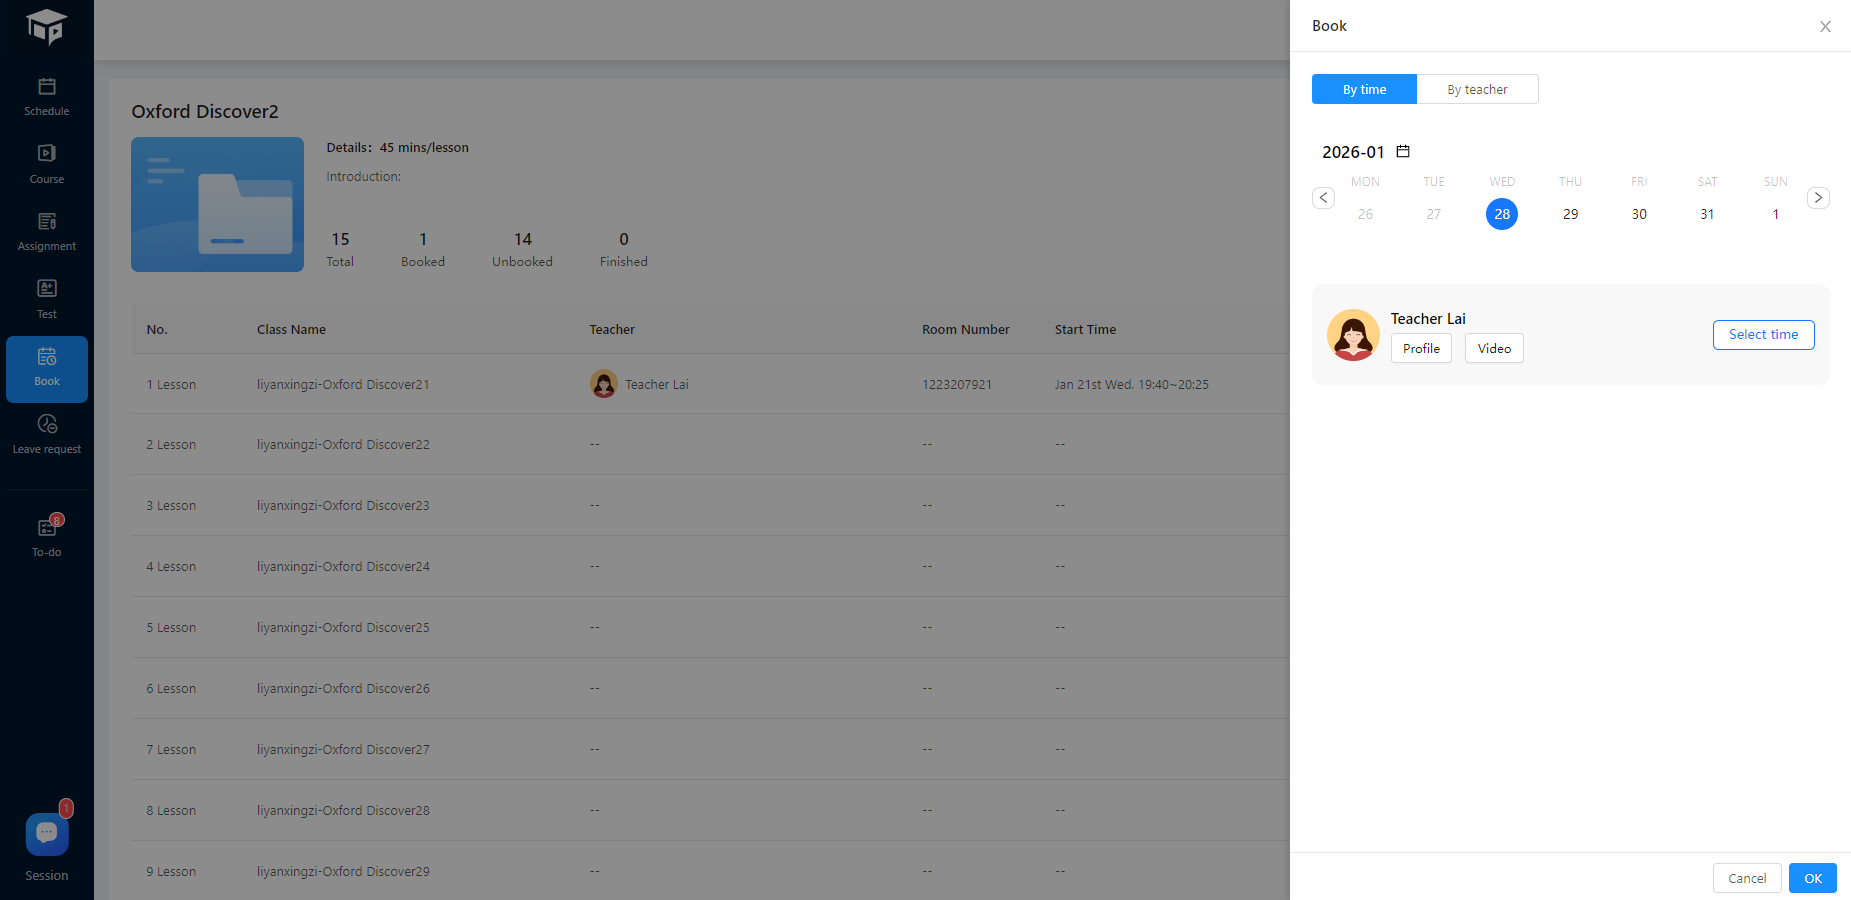Confirm booking with the OK button

[x=1812, y=878]
